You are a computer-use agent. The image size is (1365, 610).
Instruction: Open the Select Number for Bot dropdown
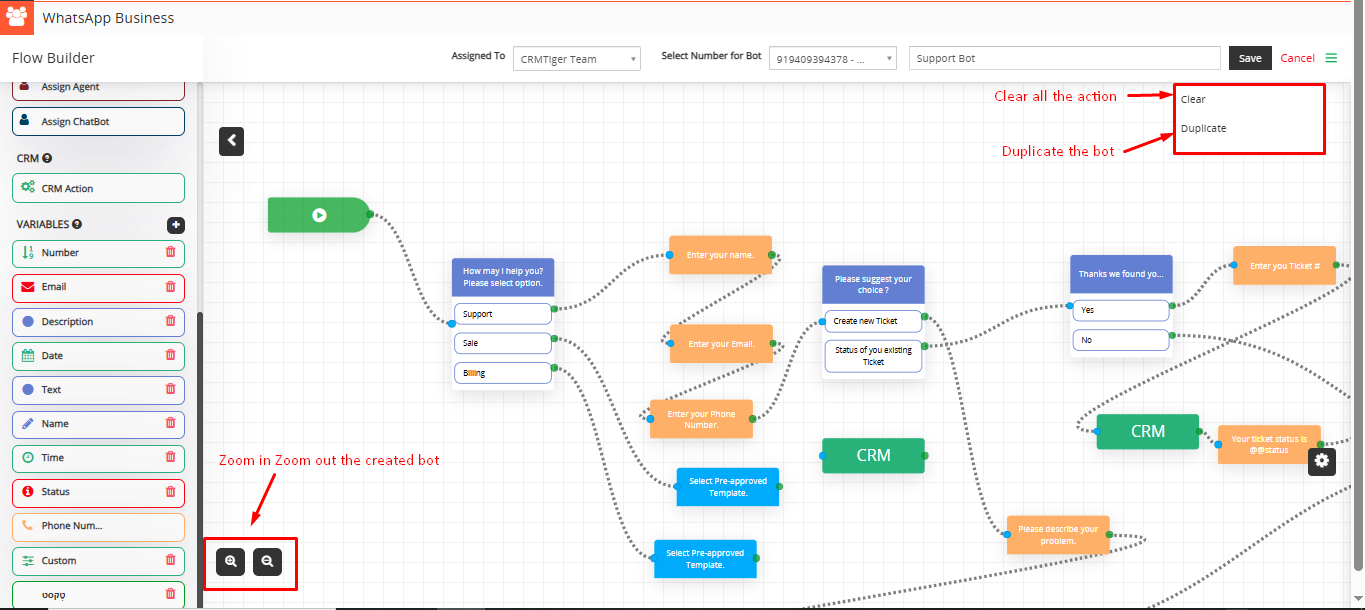click(x=833, y=59)
